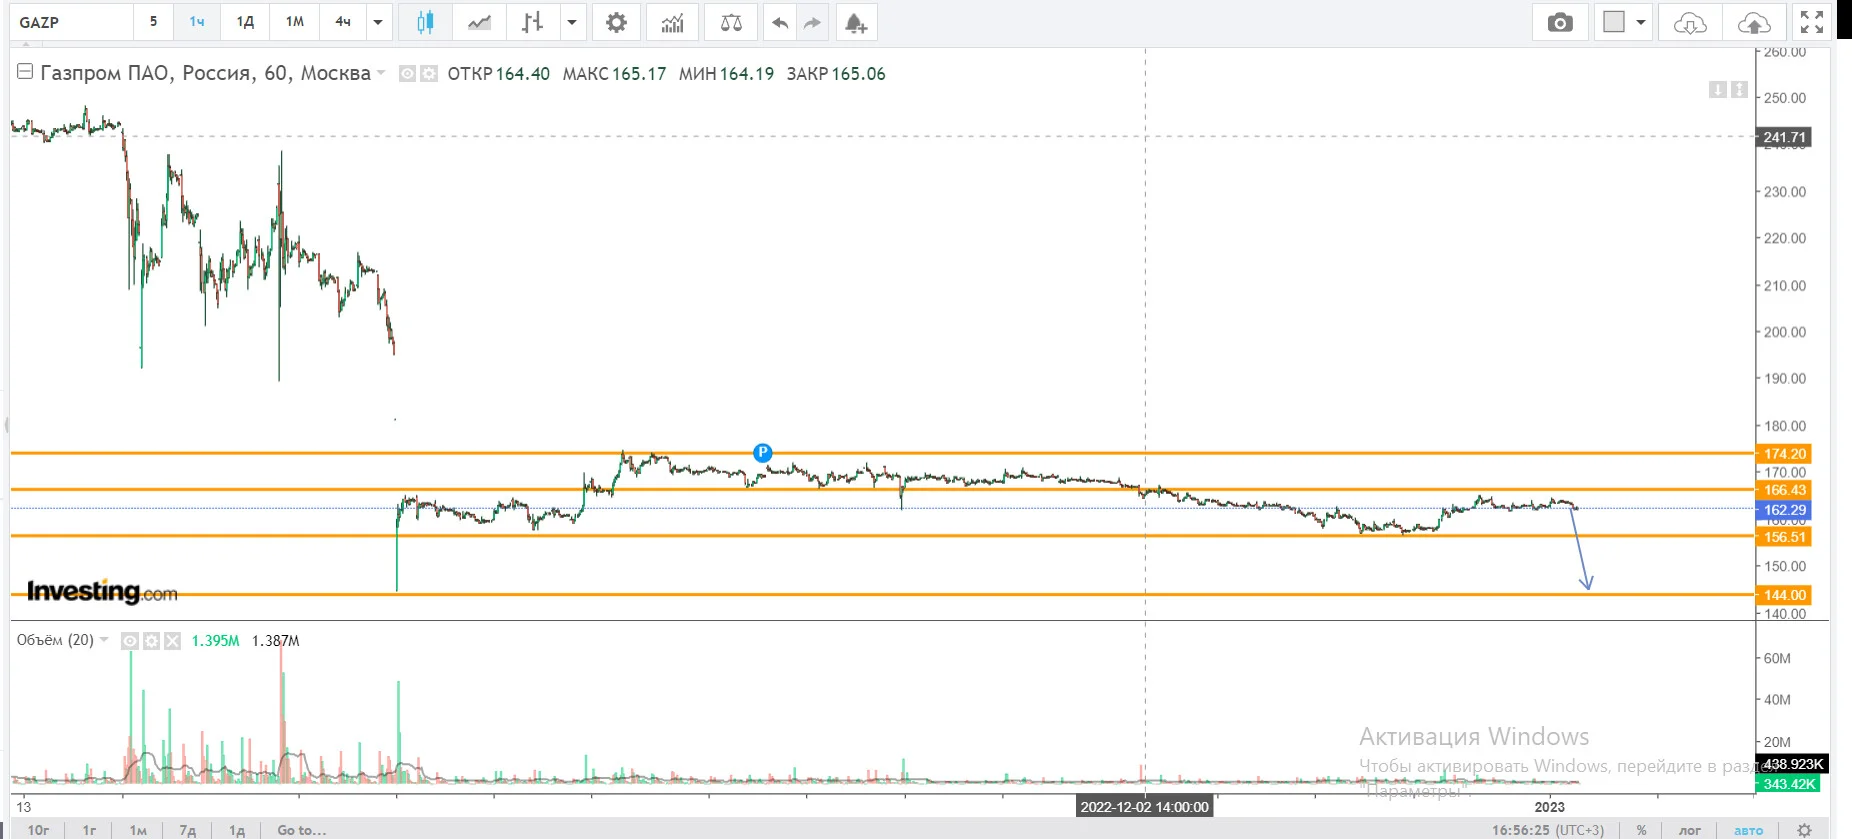The image size is (1852, 839).
Task: Toggle logarithmic scale лог
Action: pos(1690,830)
